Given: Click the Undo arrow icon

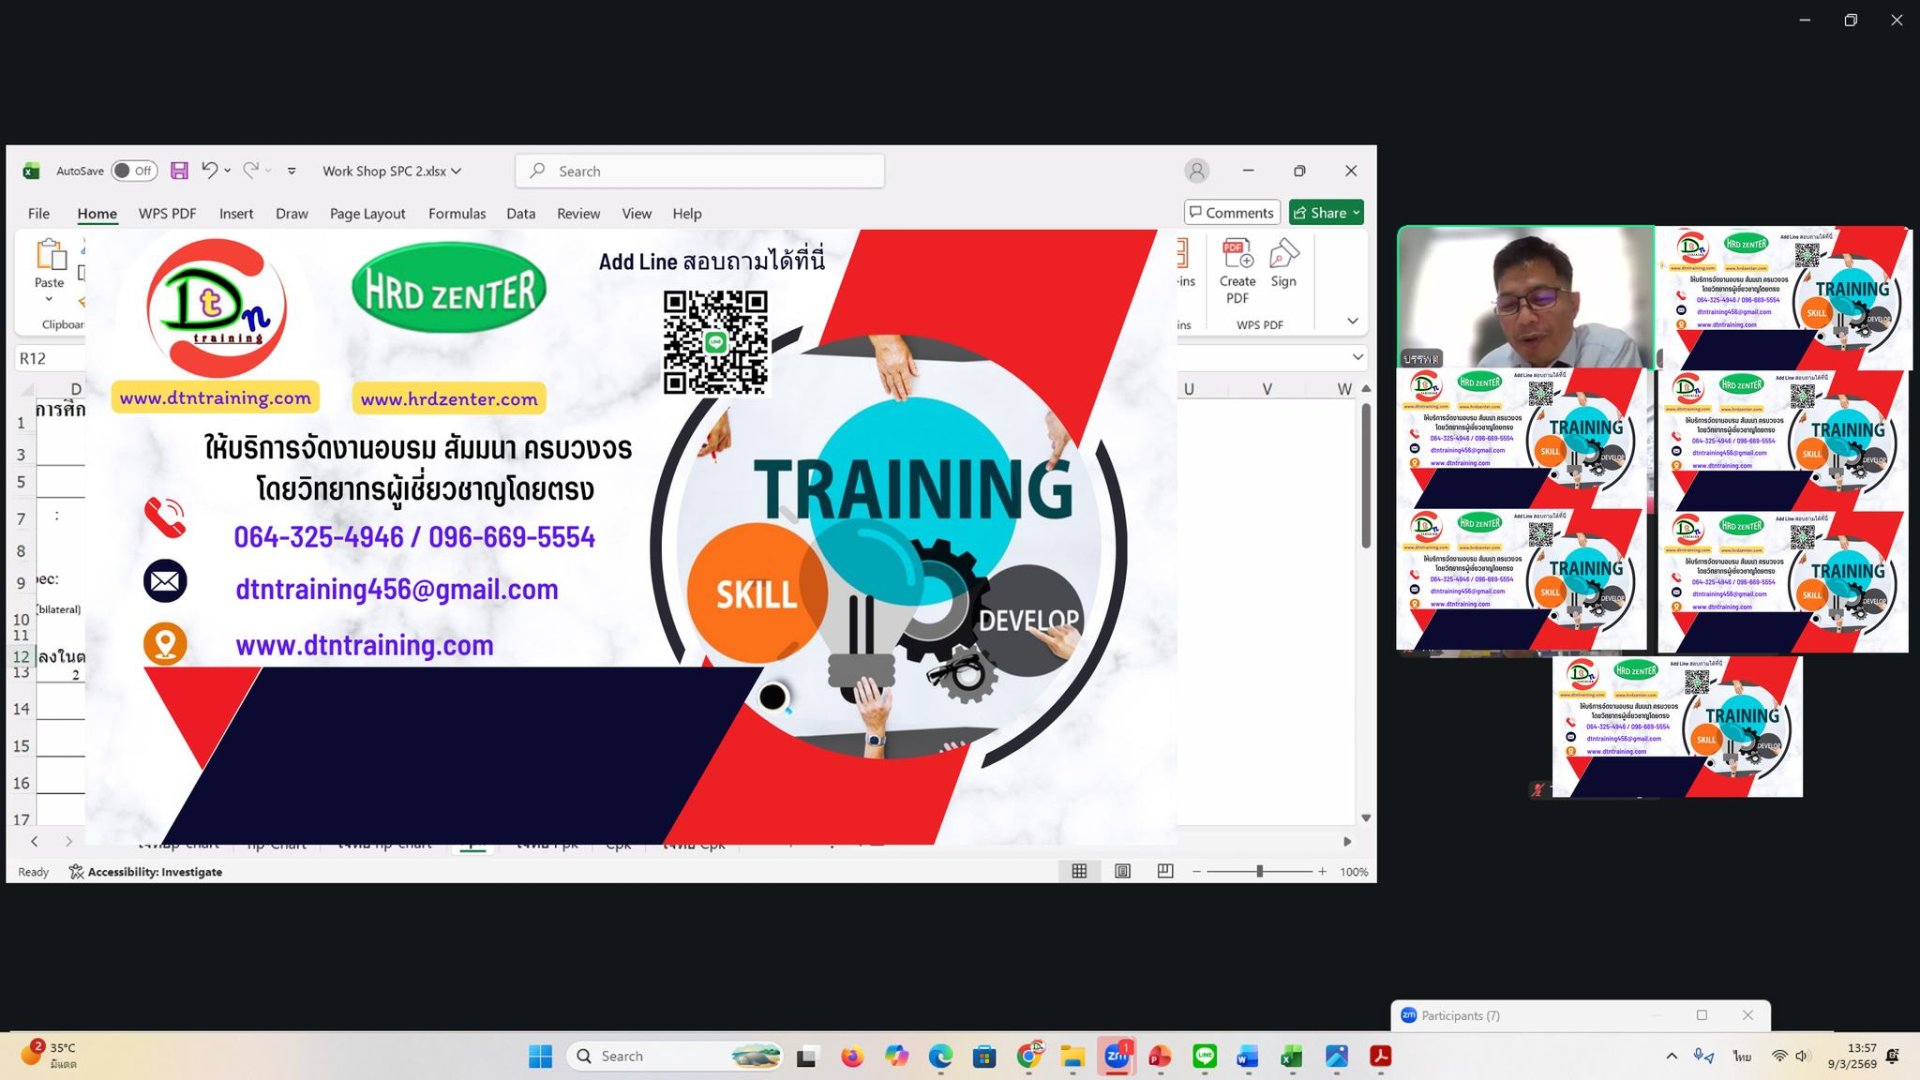Looking at the screenshot, I should point(209,171).
